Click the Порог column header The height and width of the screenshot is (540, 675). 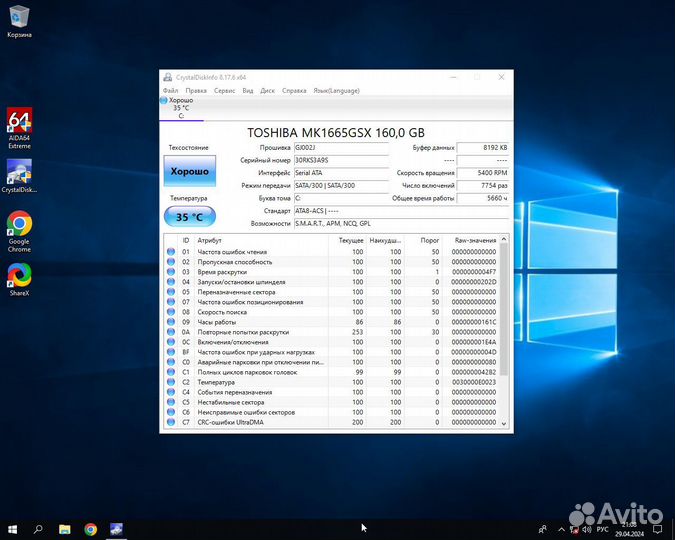click(423, 240)
